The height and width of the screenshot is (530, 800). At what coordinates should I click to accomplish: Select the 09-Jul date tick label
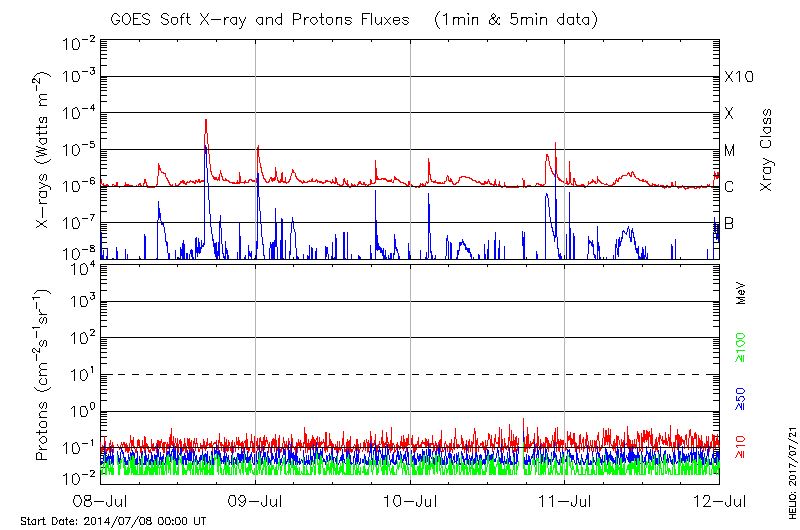(256, 498)
